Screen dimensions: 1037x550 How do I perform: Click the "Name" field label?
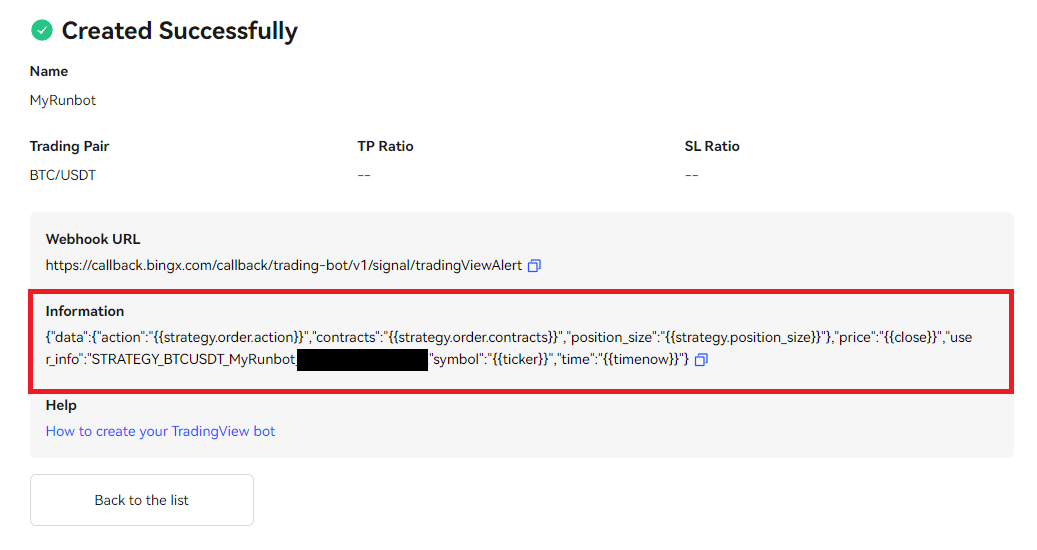point(49,72)
